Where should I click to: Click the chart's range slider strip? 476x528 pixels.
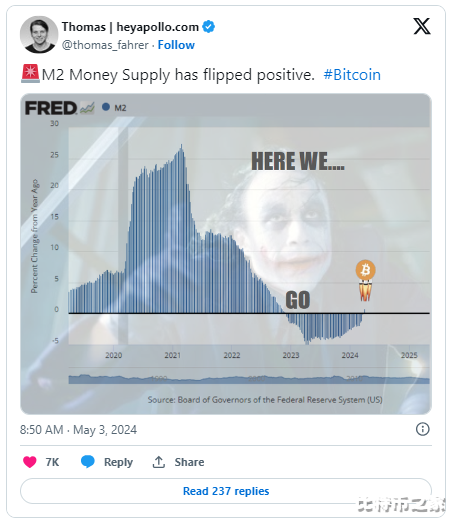tap(249, 379)
